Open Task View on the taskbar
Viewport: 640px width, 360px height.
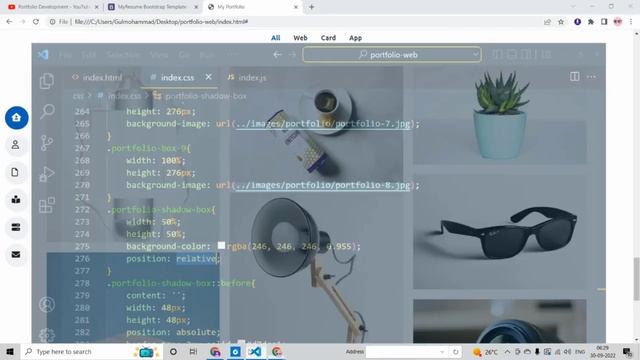pos(193,351)
